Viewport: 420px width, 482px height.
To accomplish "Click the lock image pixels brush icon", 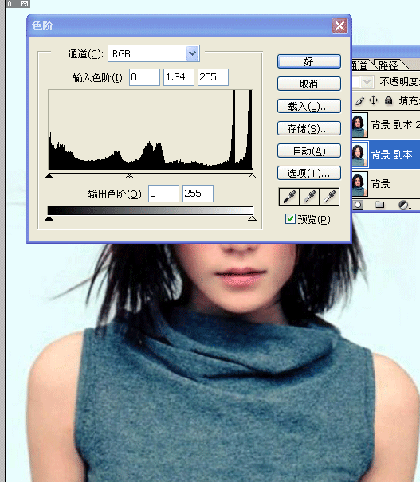I will [360, 100].
